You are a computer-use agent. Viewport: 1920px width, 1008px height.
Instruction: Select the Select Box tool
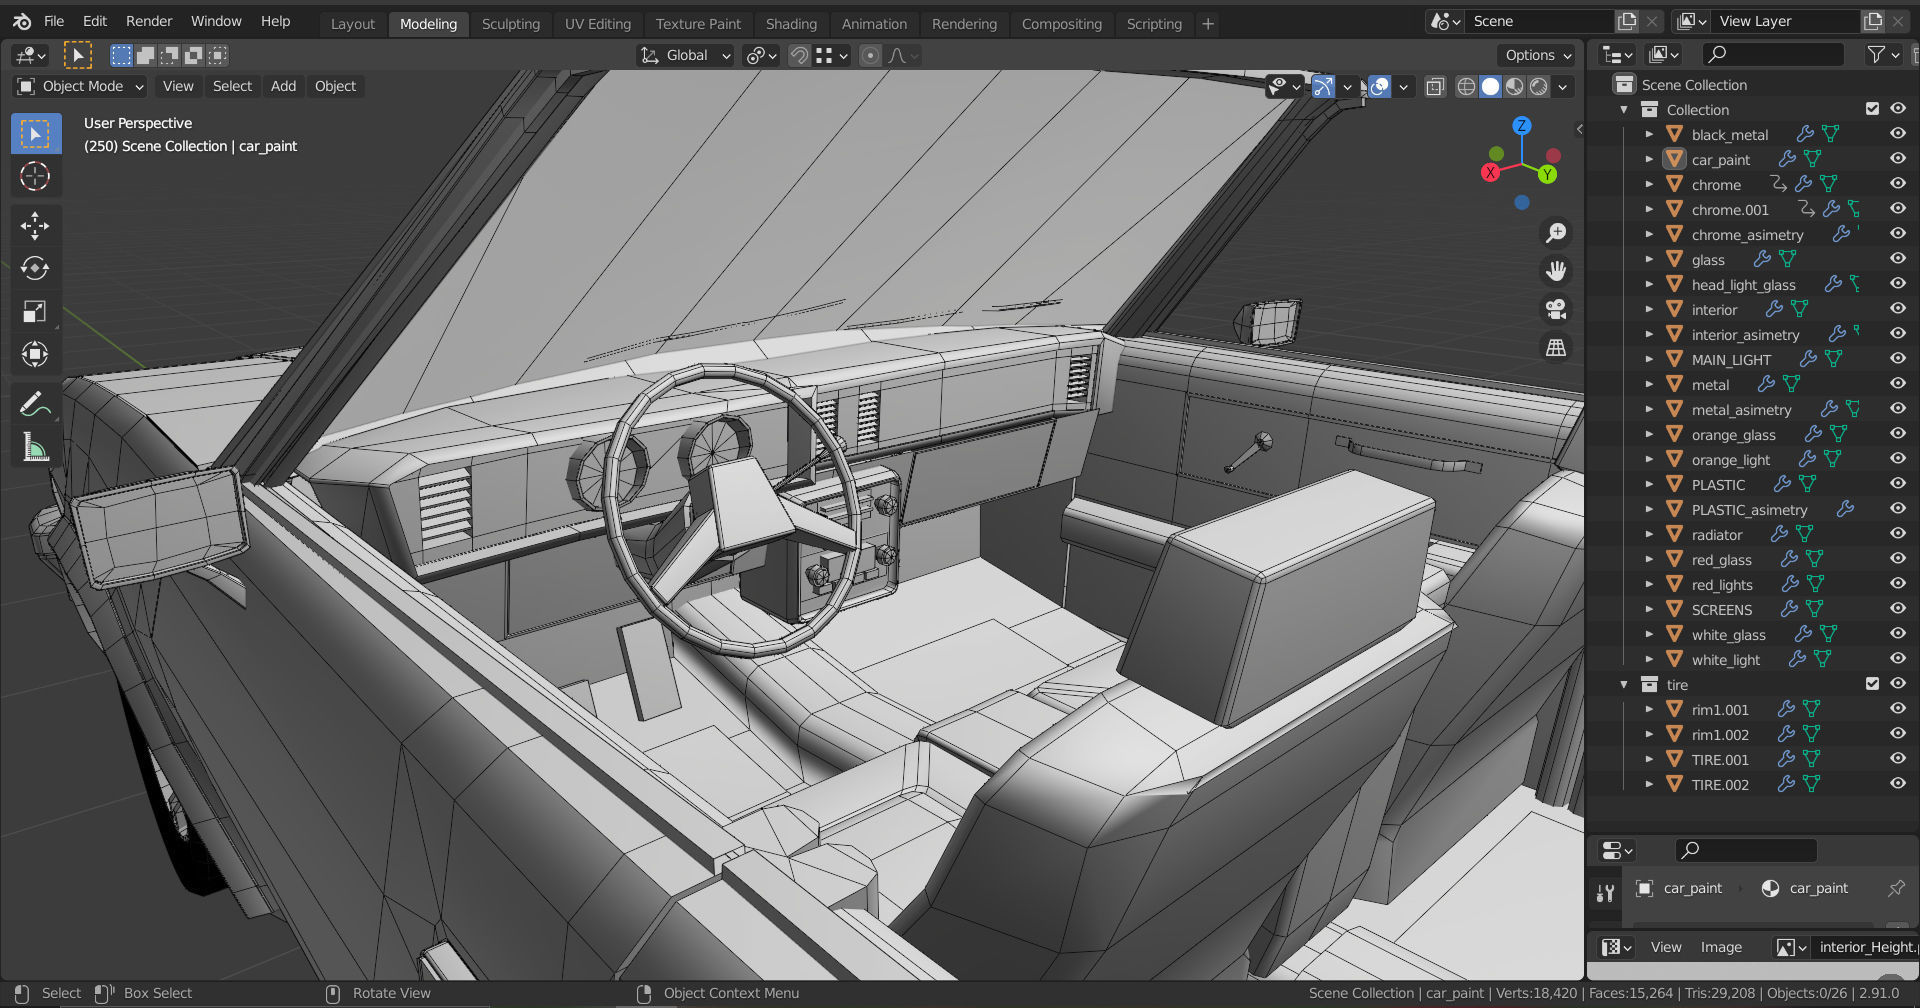(35, 134)
